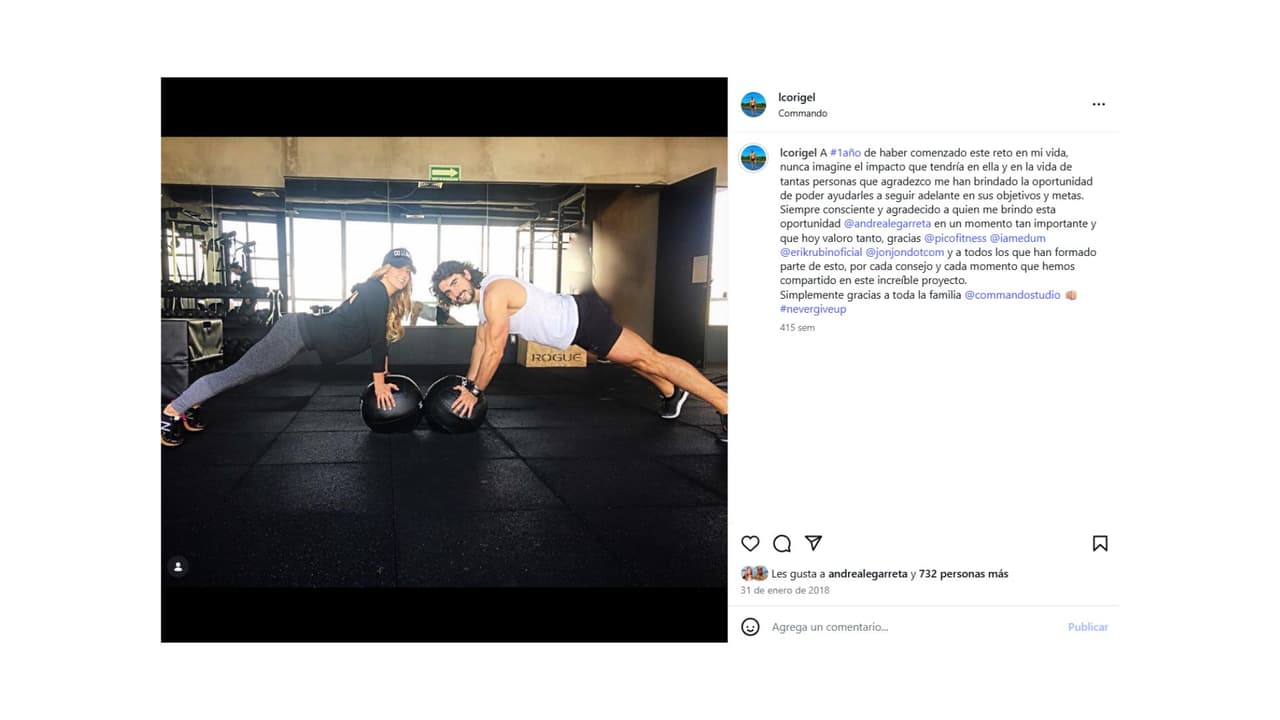Click the Publicar button
This screenshot has width=1280, height=720.
click(1088, 627)
